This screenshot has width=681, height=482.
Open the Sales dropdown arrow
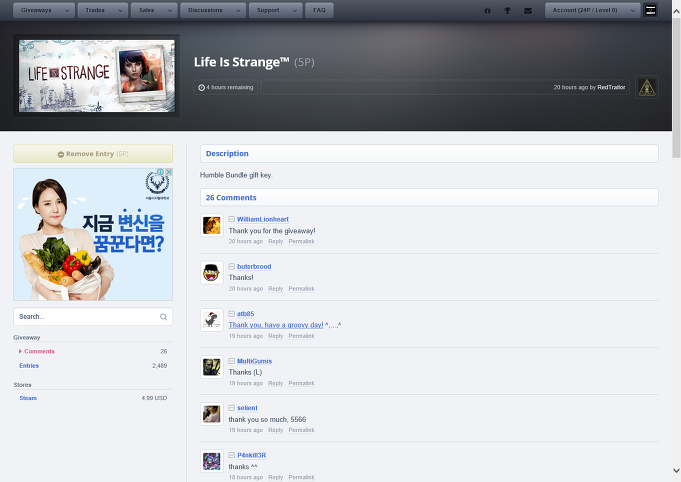170,10
